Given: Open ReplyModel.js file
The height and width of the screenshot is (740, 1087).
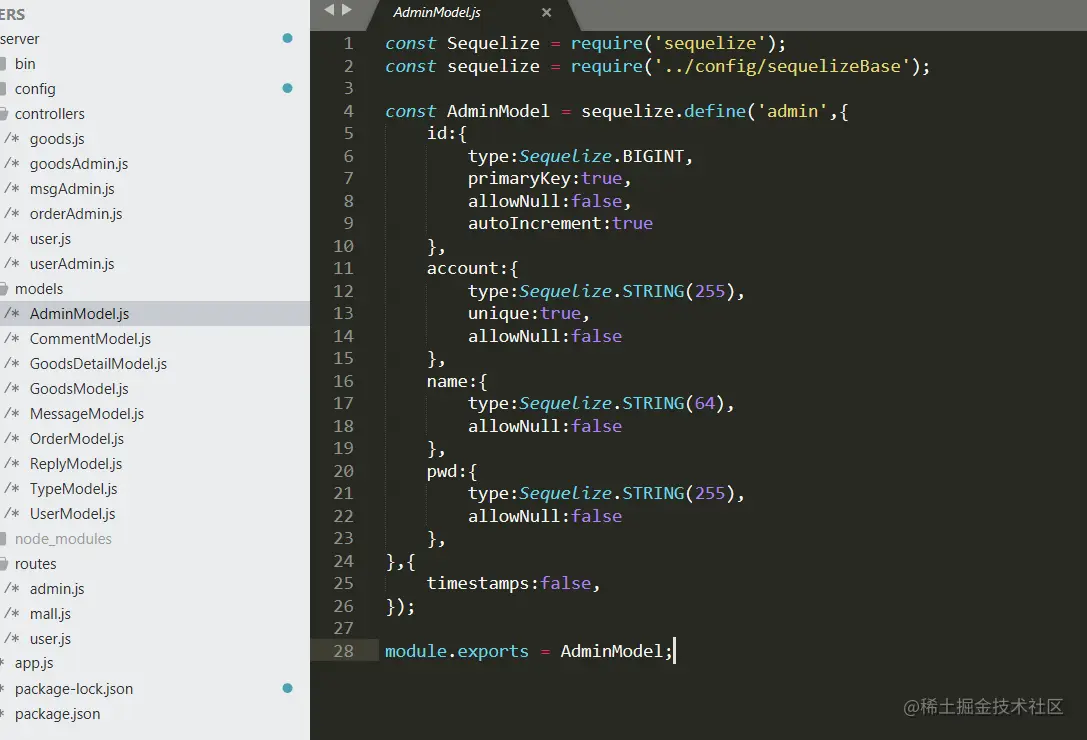Looking at the screenshot, I should (76, 463).
